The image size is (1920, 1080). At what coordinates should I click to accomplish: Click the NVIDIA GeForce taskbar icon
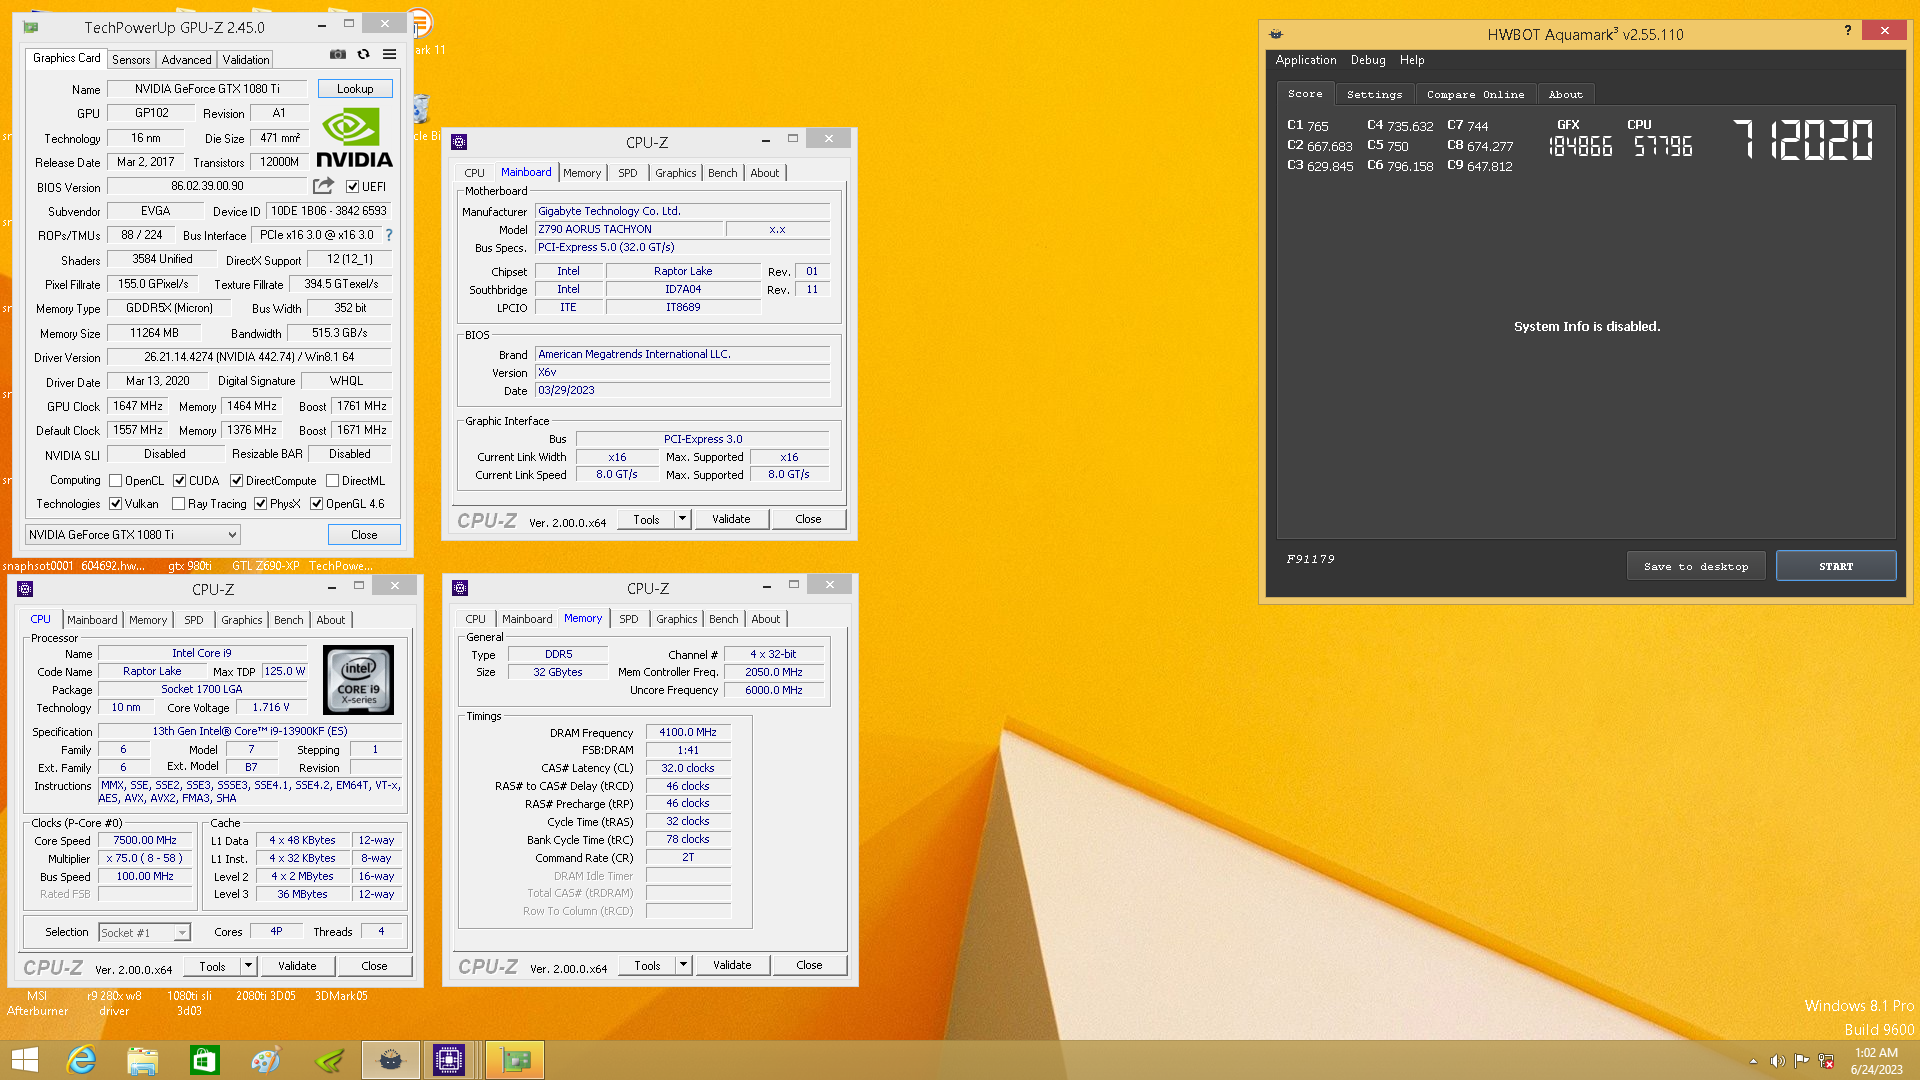point(328,1060)
